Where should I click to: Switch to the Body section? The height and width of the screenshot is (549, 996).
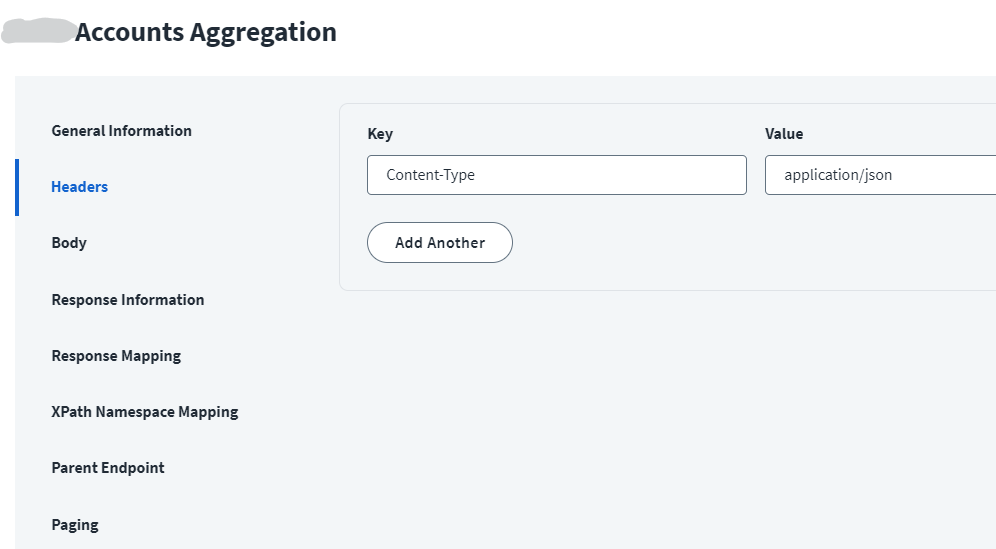click(x=69, y=243)
